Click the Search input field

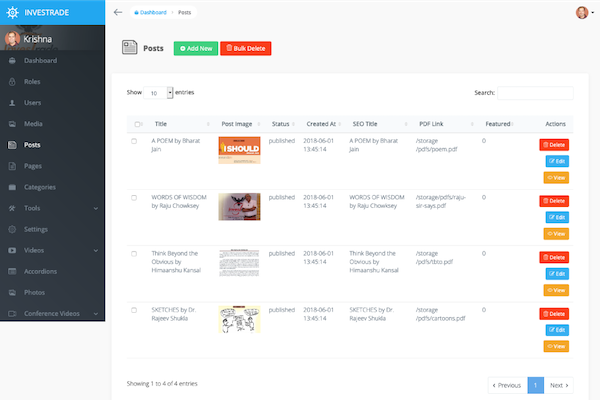pyautogui.click(x=535, y=92)
